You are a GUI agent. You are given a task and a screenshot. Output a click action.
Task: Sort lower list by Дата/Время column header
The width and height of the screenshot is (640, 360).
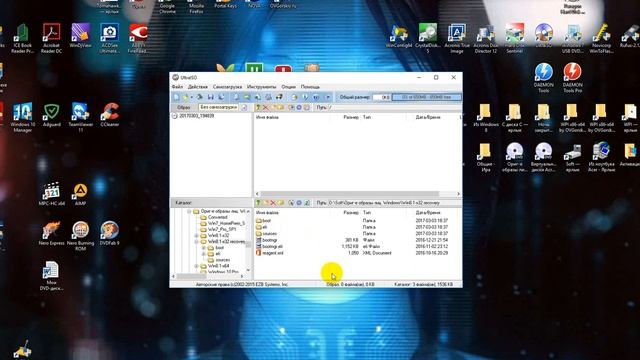tap(428, 213)
